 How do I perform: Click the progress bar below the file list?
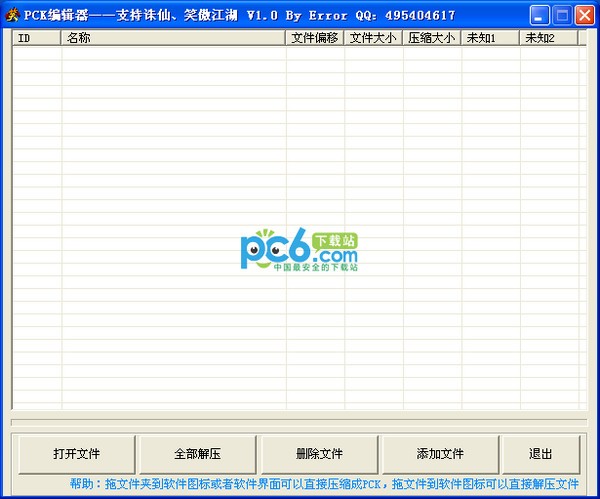click(x=299, y=422)
